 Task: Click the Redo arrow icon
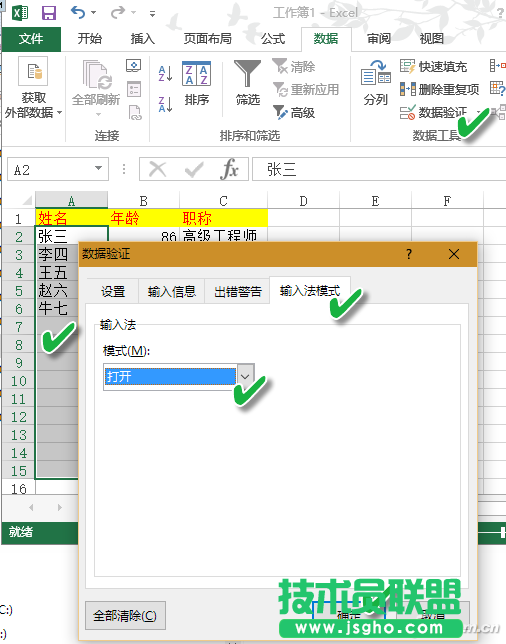click(x=118, y=12)
